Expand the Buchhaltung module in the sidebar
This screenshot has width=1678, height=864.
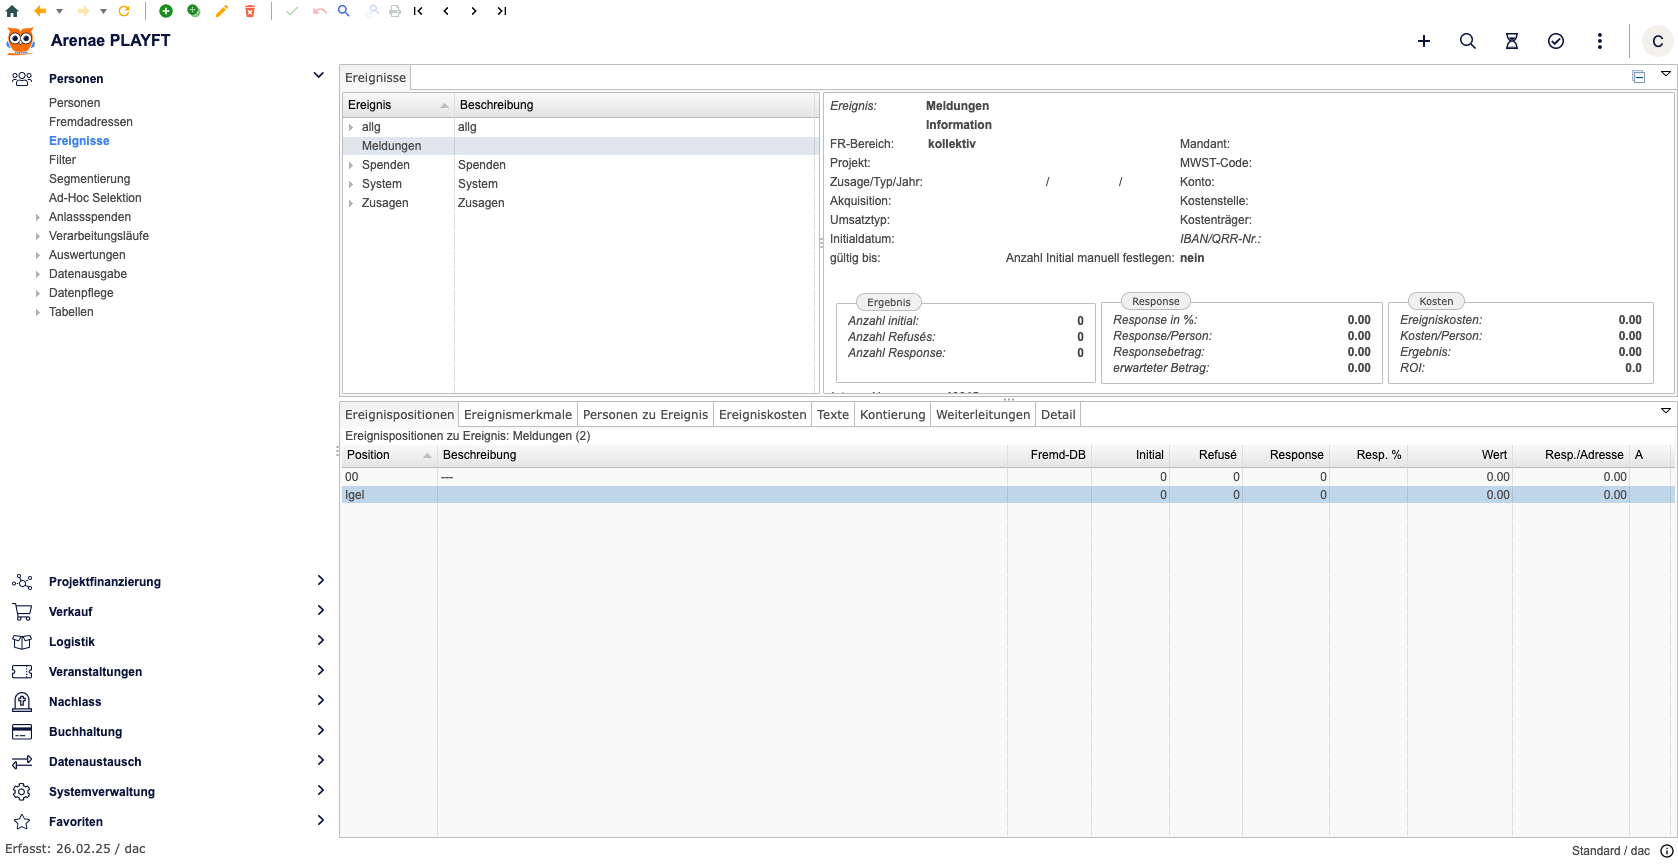point(320,731)
